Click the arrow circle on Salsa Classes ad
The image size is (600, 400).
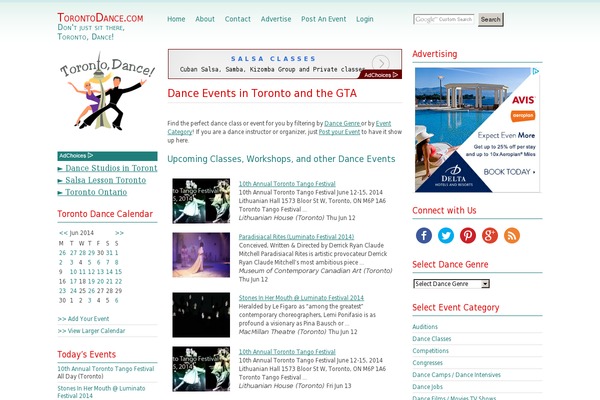point(381,63)
